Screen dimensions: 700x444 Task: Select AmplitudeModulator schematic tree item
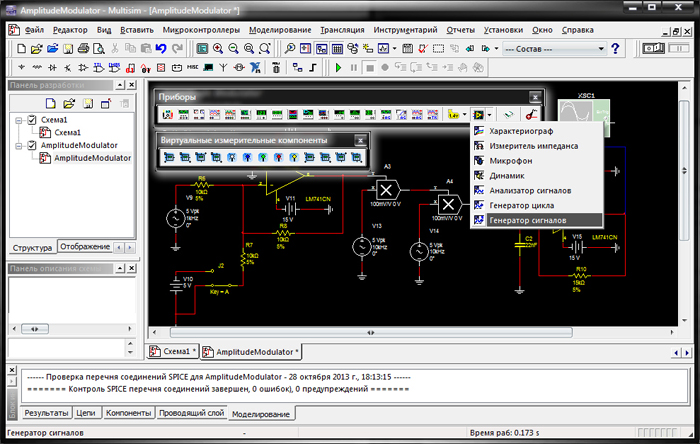(x=92, y=158)
